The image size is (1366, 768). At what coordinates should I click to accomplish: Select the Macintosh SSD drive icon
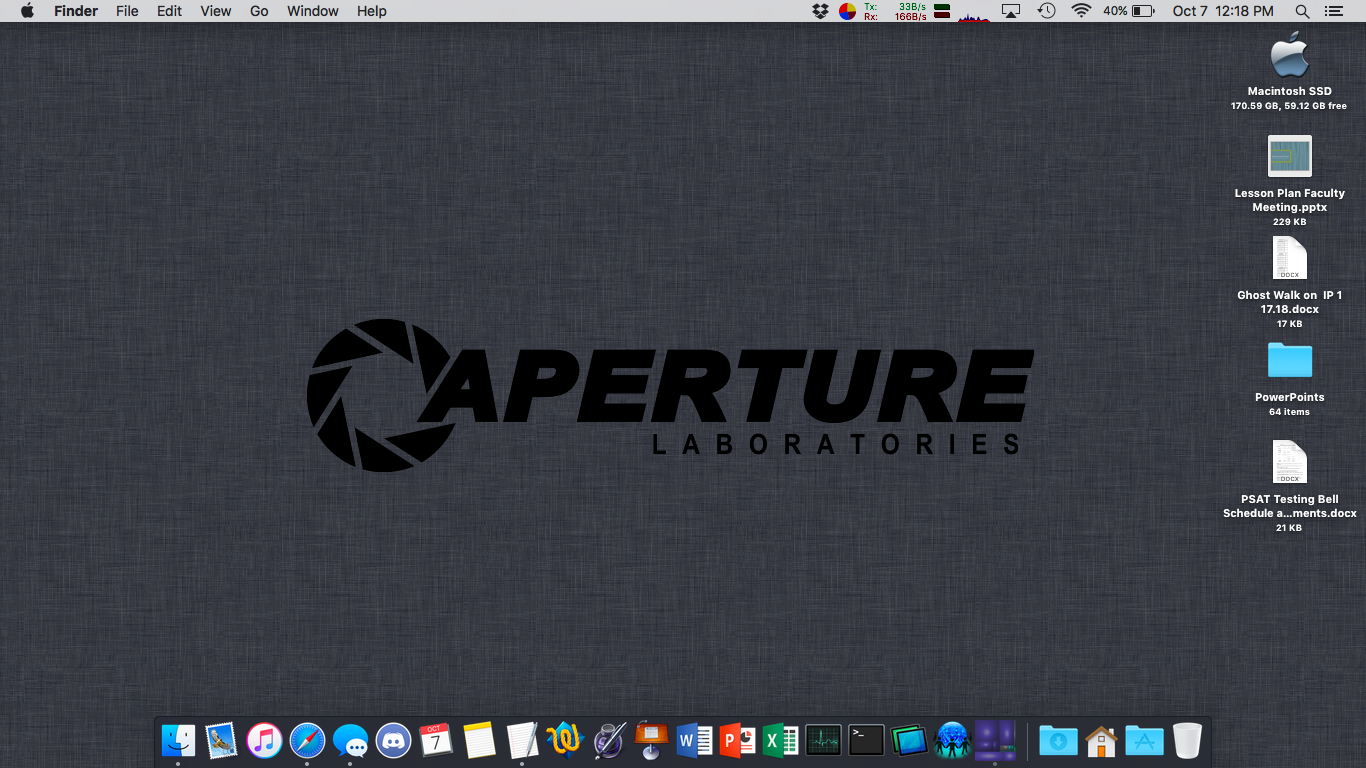click(x=1289, y=54)
